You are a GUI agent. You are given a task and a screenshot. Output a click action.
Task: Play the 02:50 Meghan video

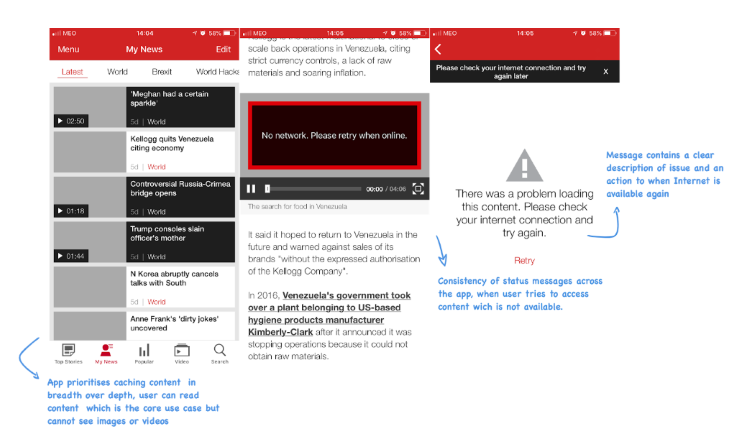point(71,121)
